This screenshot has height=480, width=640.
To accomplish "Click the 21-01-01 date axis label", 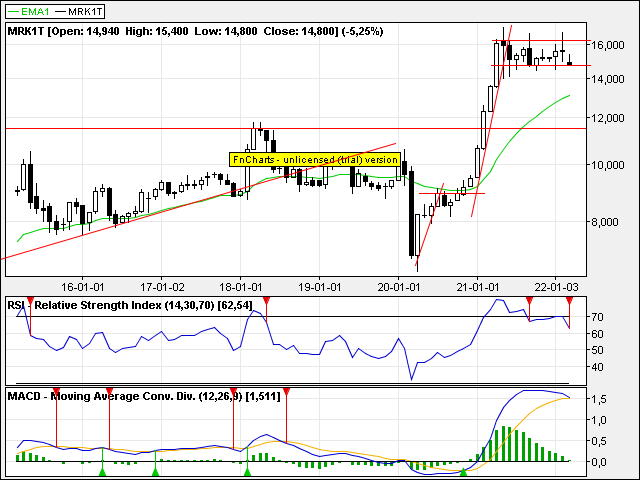I will (x=478, y=287).
